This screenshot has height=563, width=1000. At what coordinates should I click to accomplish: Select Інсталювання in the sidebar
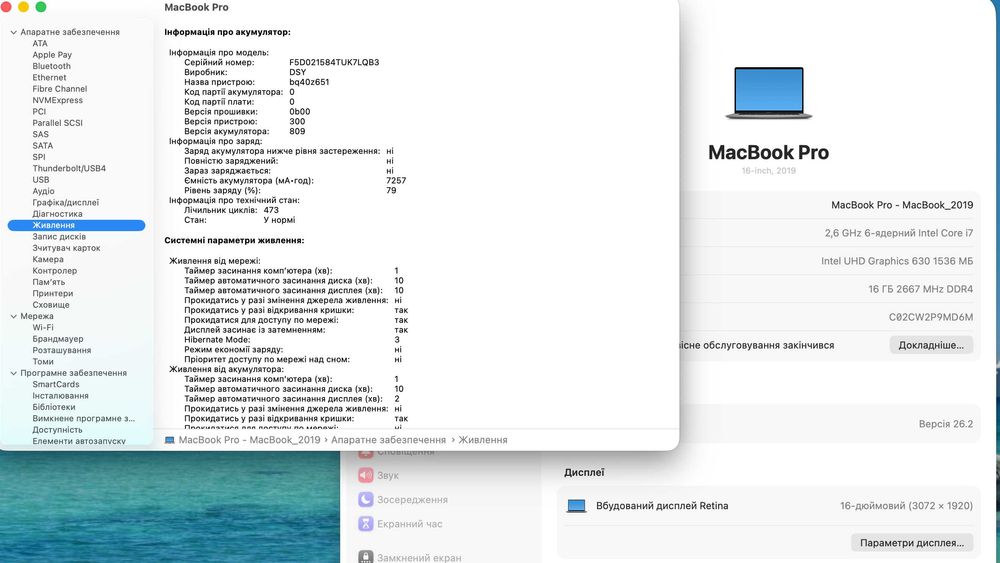61,396
